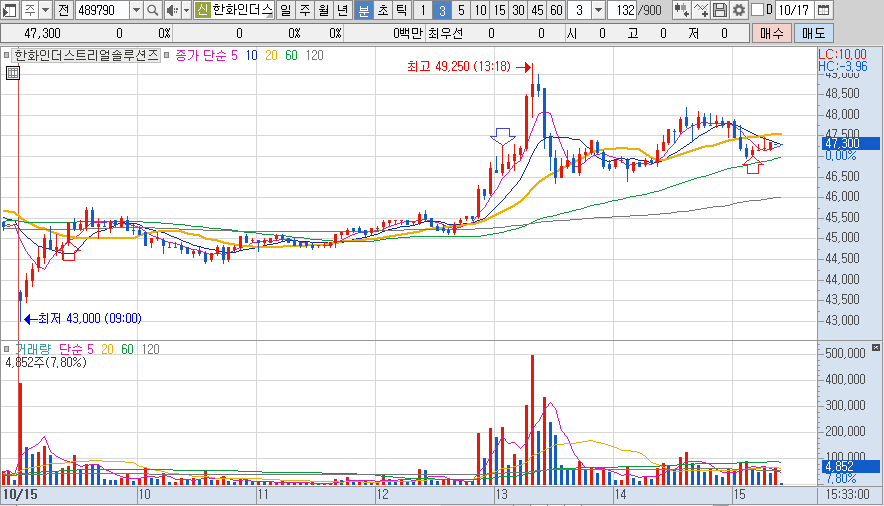Click the 최우선 quote field label

(445, 33)
